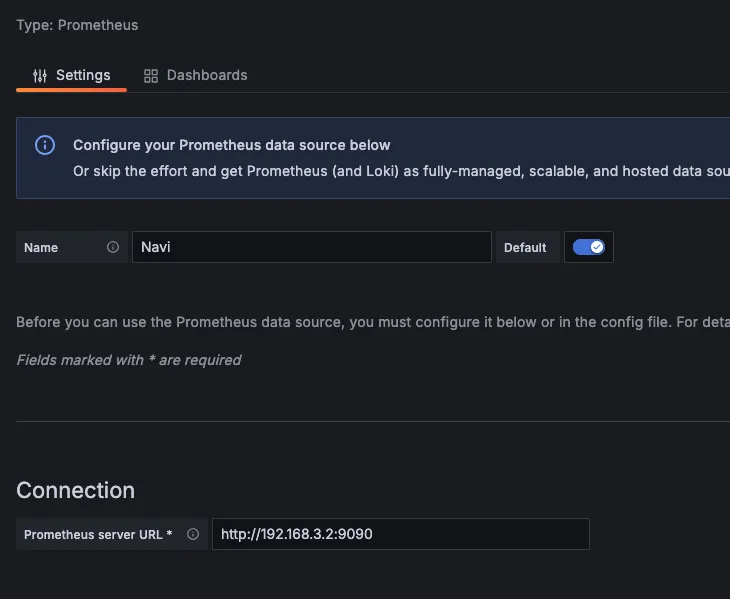Screen dimensions: 730x599
Task: Click the Name input field containing Navi
Action: pos(312,247)
